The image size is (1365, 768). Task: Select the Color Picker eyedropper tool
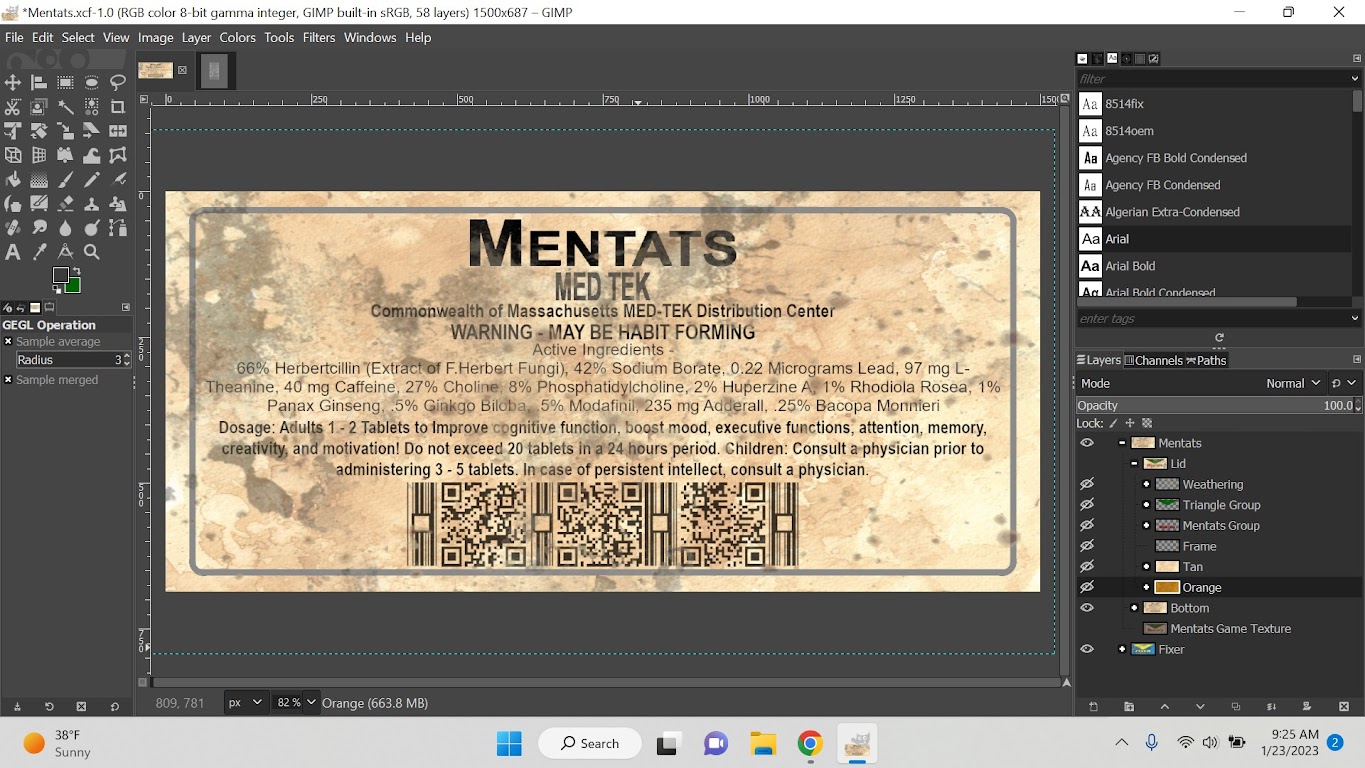coord(39,252)
